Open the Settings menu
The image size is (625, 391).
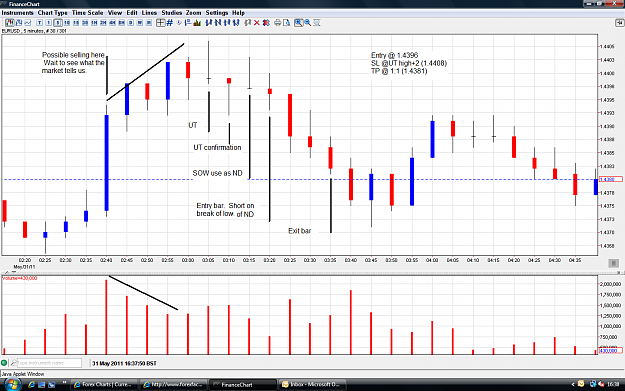pos(217,13)
